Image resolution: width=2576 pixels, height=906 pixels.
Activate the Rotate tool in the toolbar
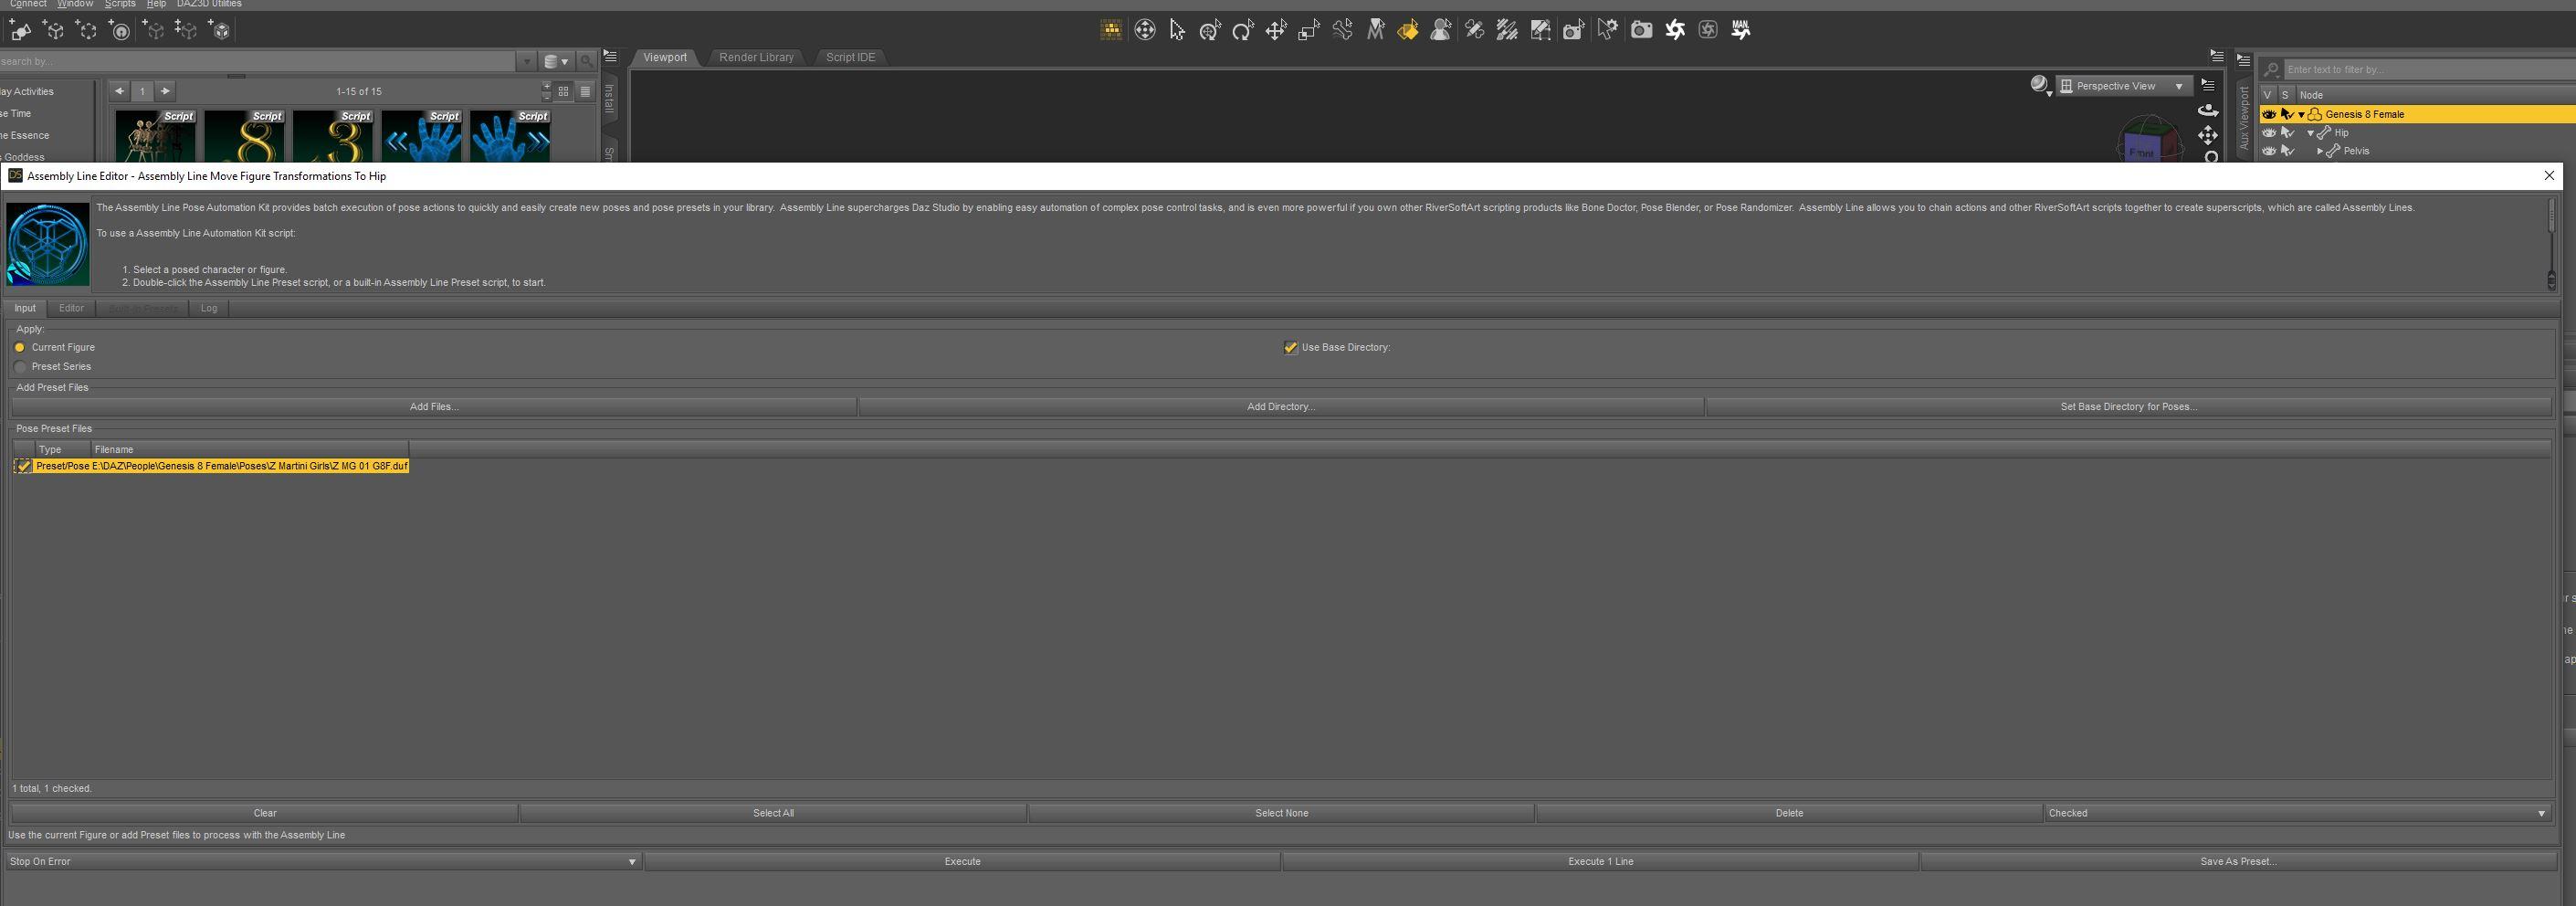pyautogui.click(x=1243, y=30)
